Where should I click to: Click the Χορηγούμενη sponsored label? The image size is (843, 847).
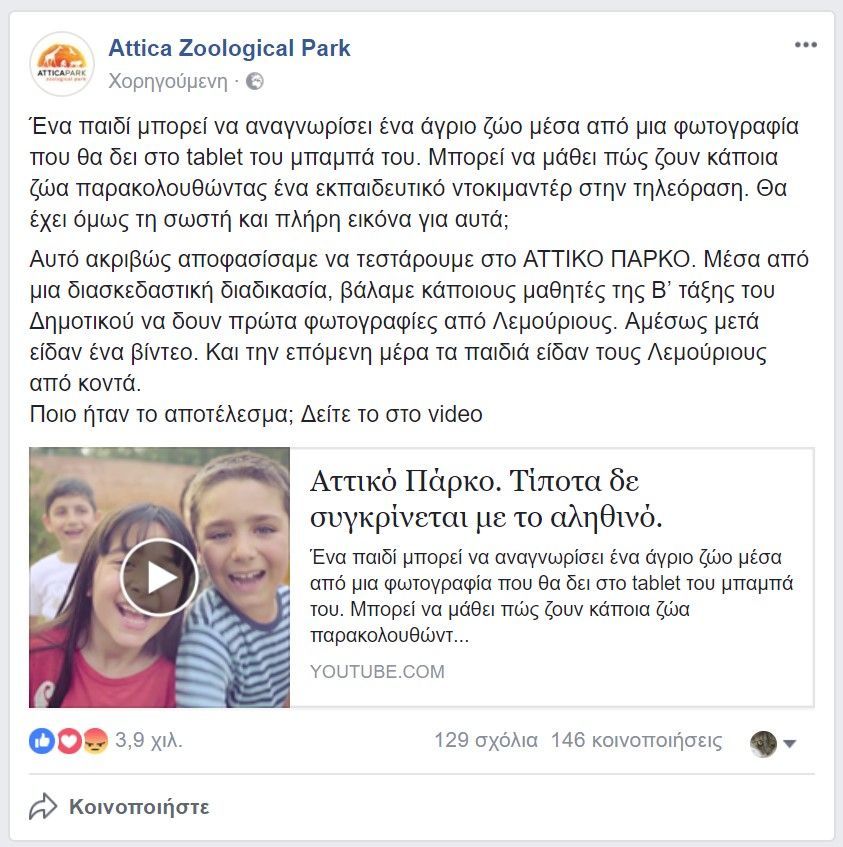[168, 82]
